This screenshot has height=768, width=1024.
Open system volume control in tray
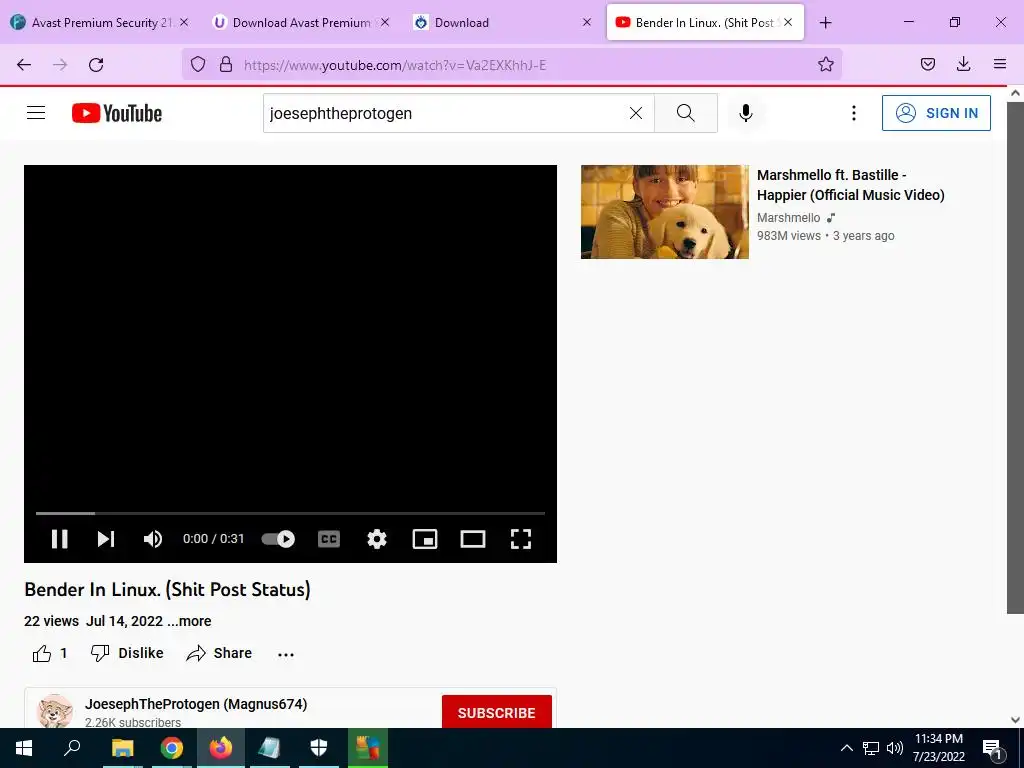coord(895,748)
